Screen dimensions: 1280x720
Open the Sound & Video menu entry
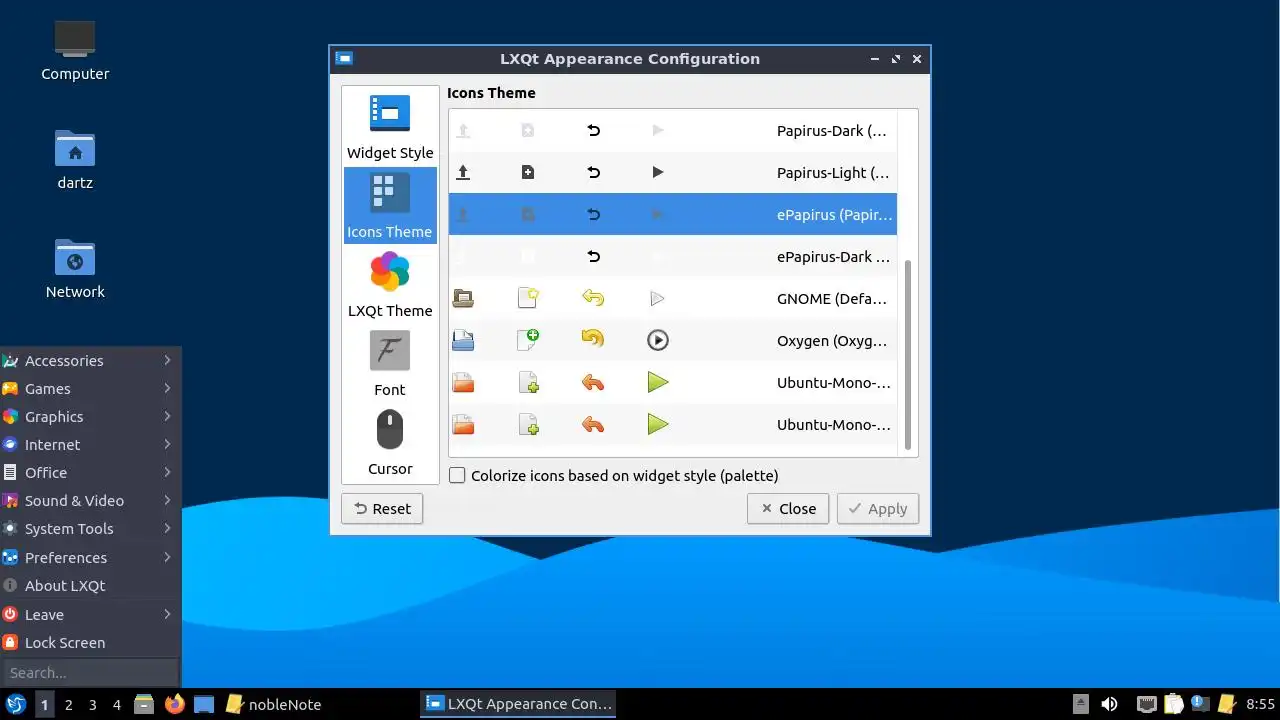tap(90, 500)
